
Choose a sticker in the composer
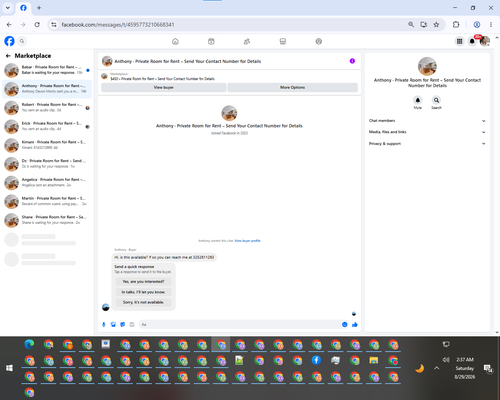[123, 324]
